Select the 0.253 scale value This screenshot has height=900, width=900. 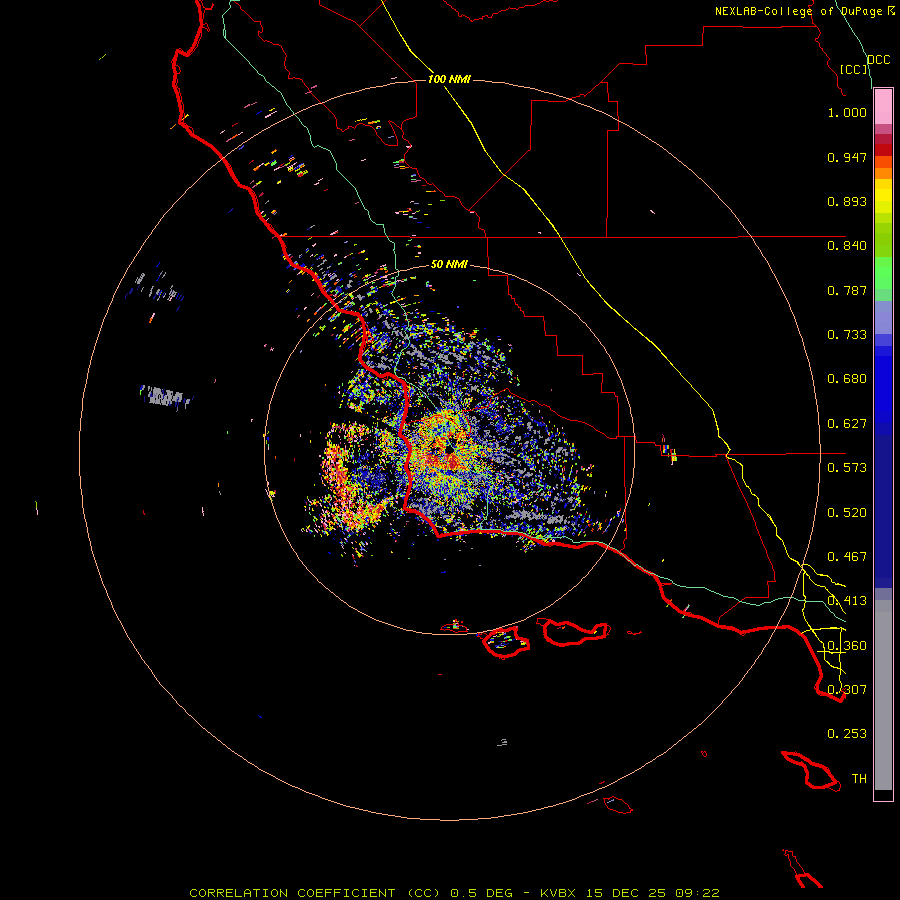pos(847,734)
